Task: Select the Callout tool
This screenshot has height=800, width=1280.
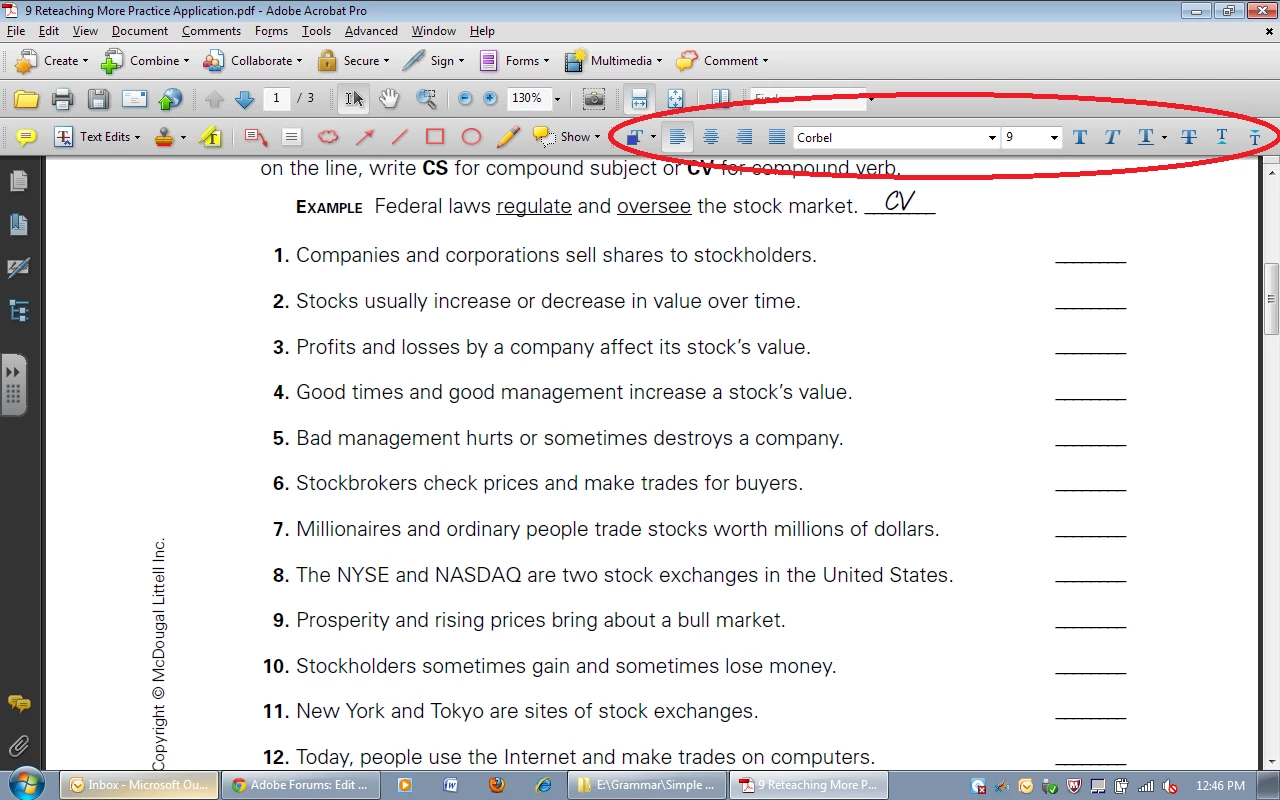Action: pyautogui.click(x=256, y=137)
